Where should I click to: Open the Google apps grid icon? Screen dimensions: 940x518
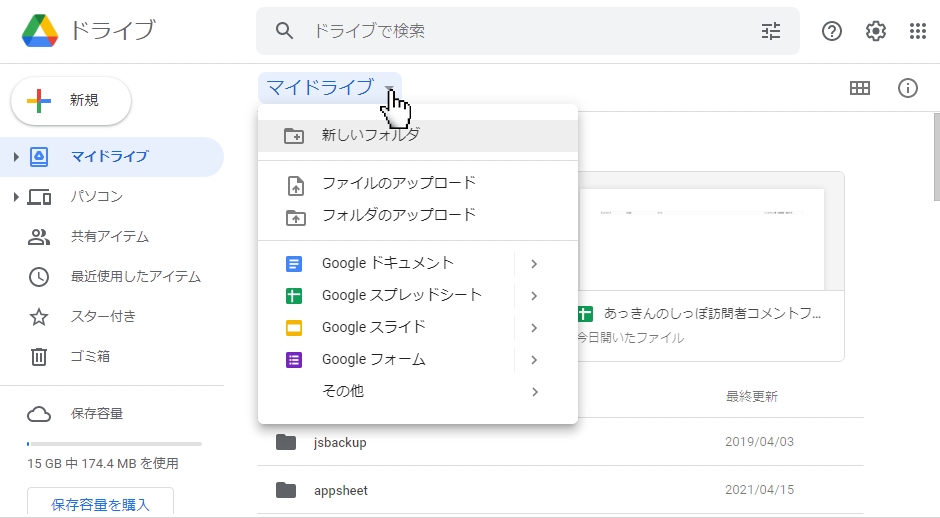coord(918,31)
